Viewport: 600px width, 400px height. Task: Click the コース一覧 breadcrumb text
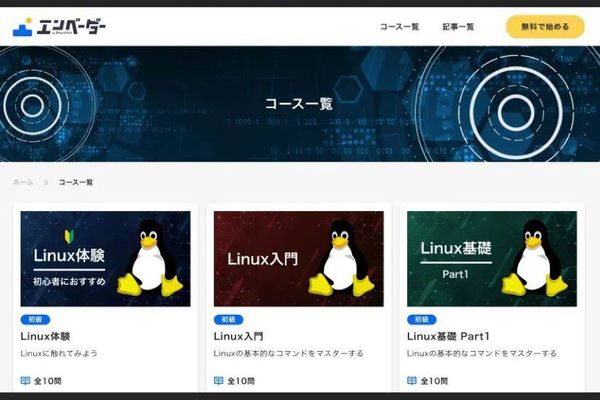tap(75, 182)
